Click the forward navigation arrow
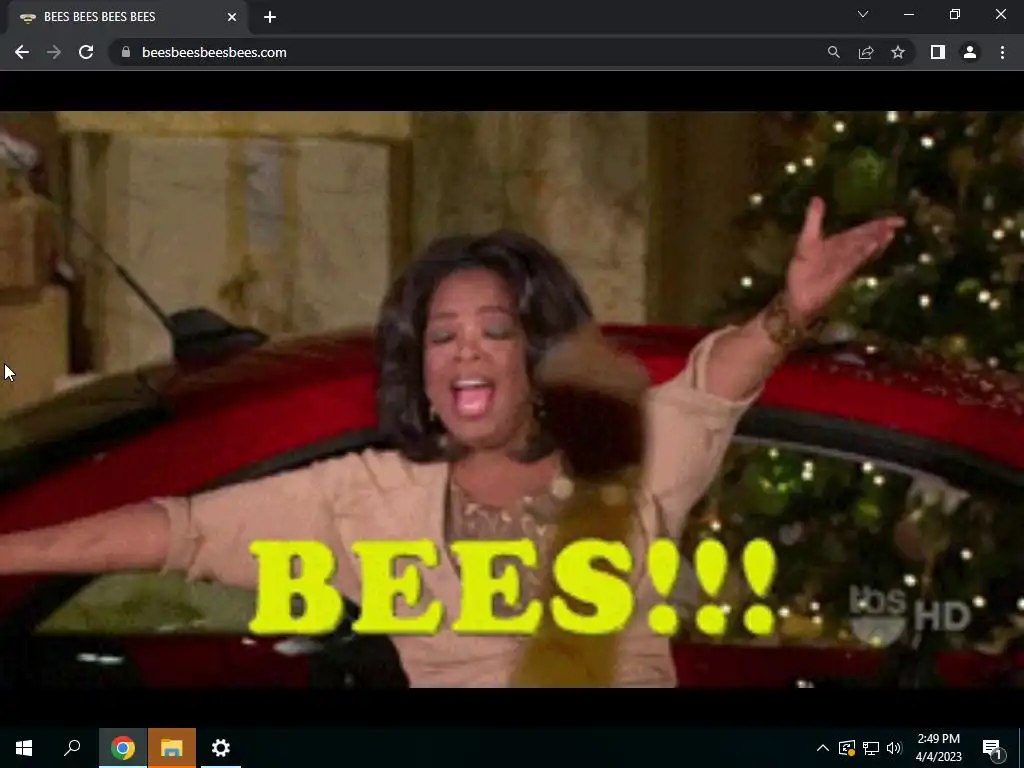 (54, 52)
